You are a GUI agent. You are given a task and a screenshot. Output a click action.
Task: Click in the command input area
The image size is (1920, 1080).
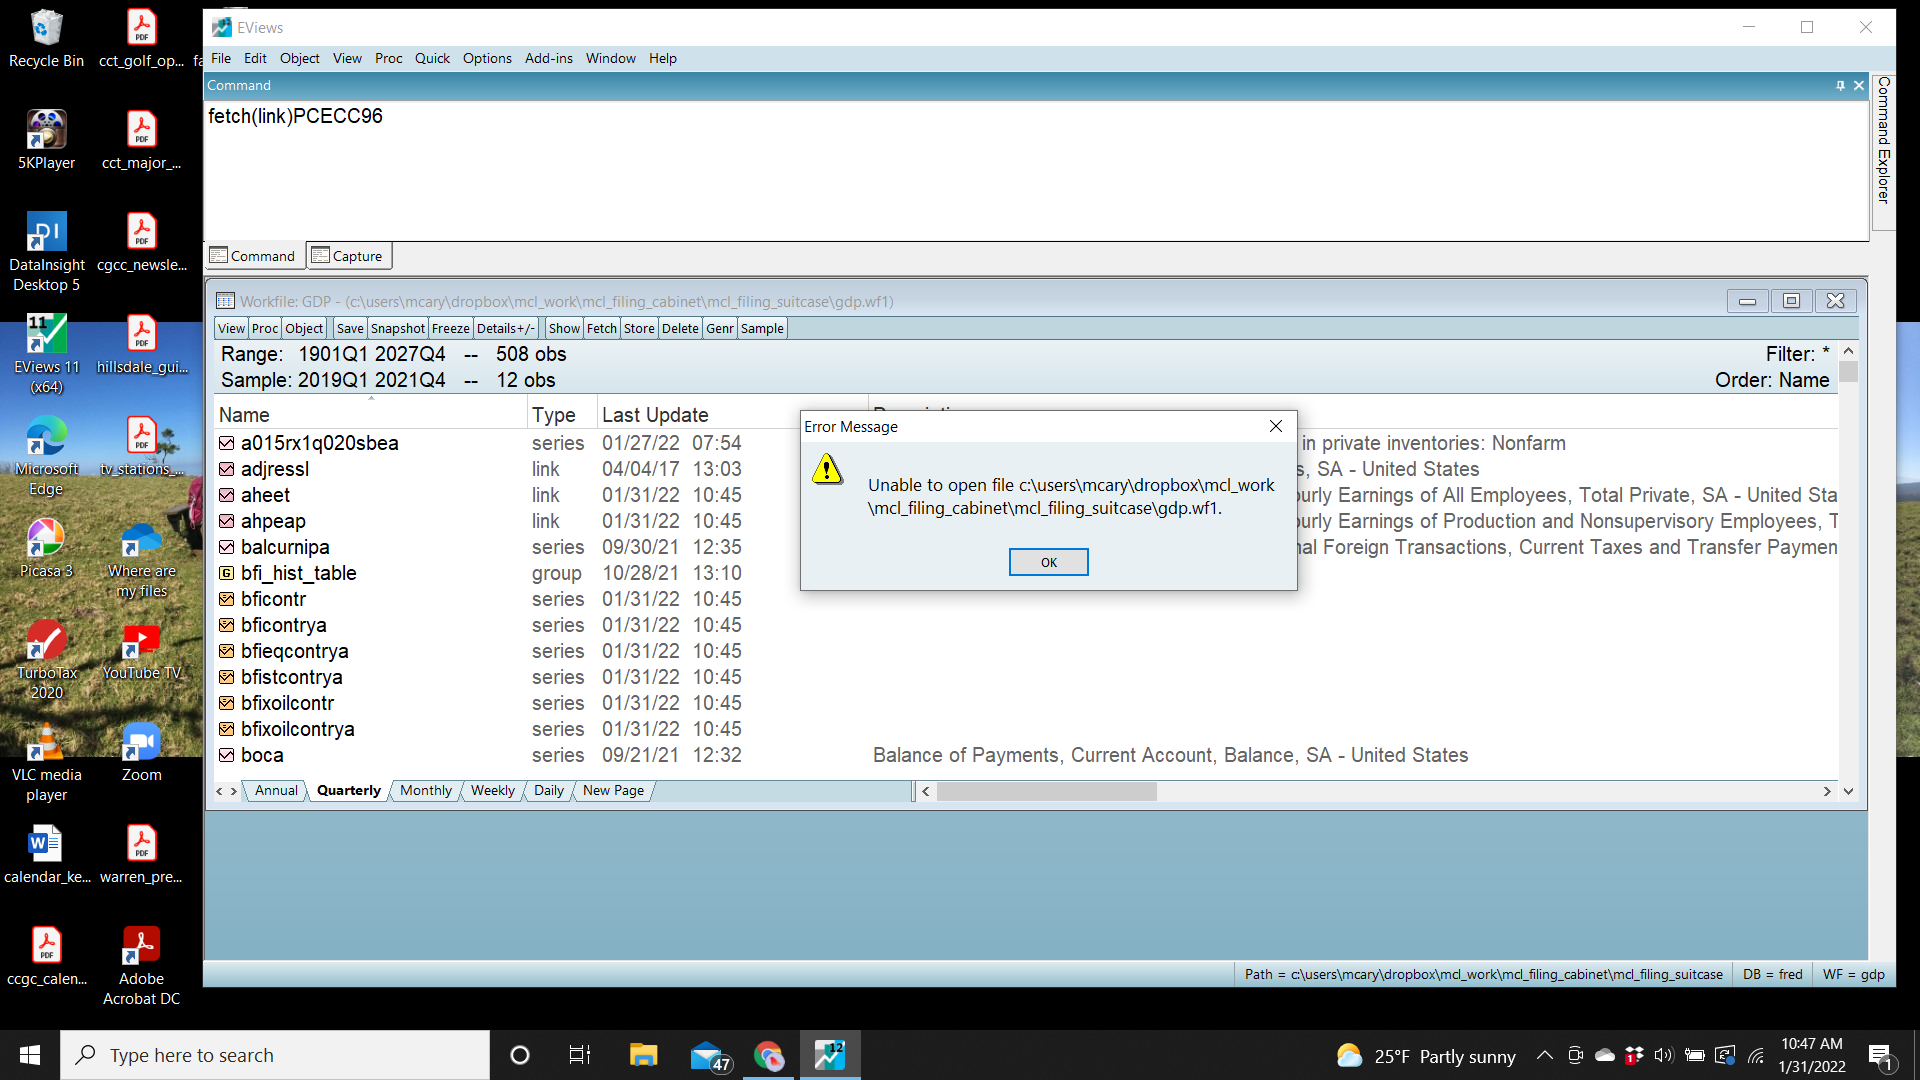[x=1035, y=170]
